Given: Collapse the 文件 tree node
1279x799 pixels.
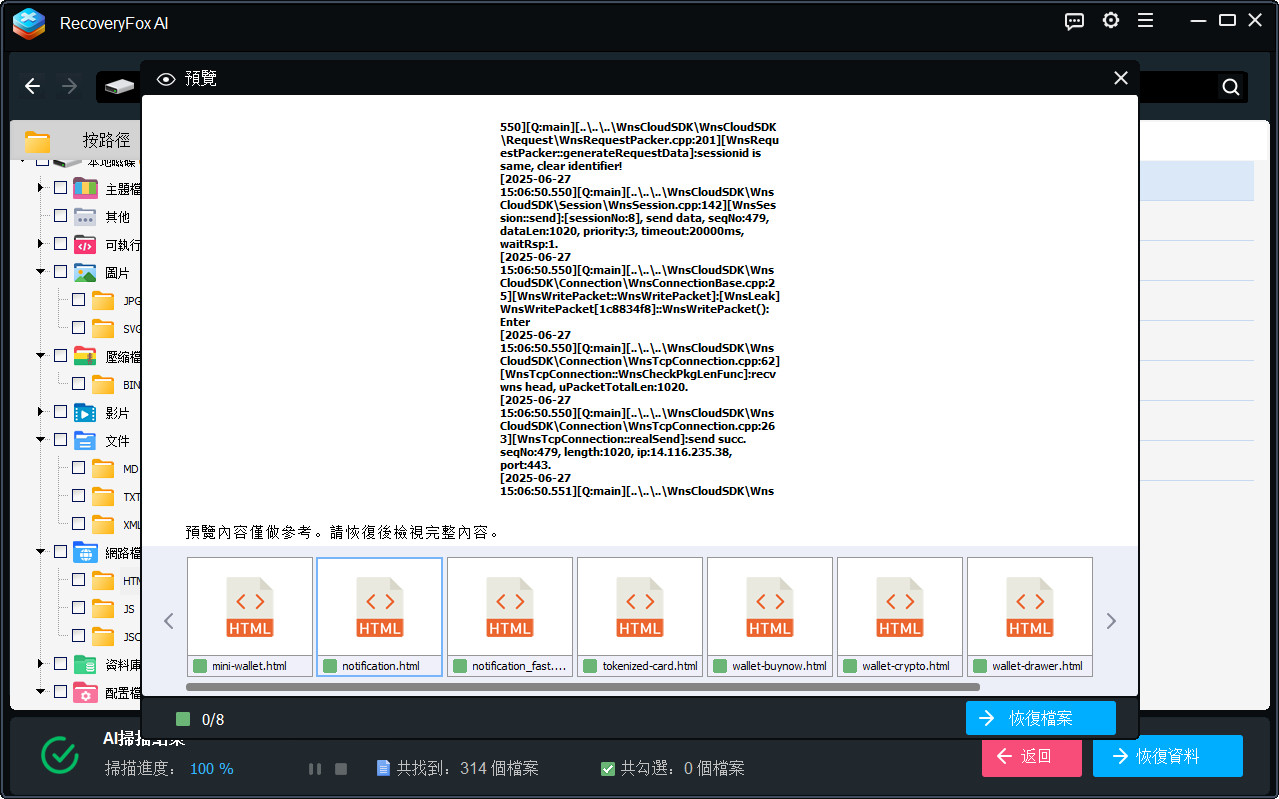Looking at the screenshot, I should (x=41, y=440).
